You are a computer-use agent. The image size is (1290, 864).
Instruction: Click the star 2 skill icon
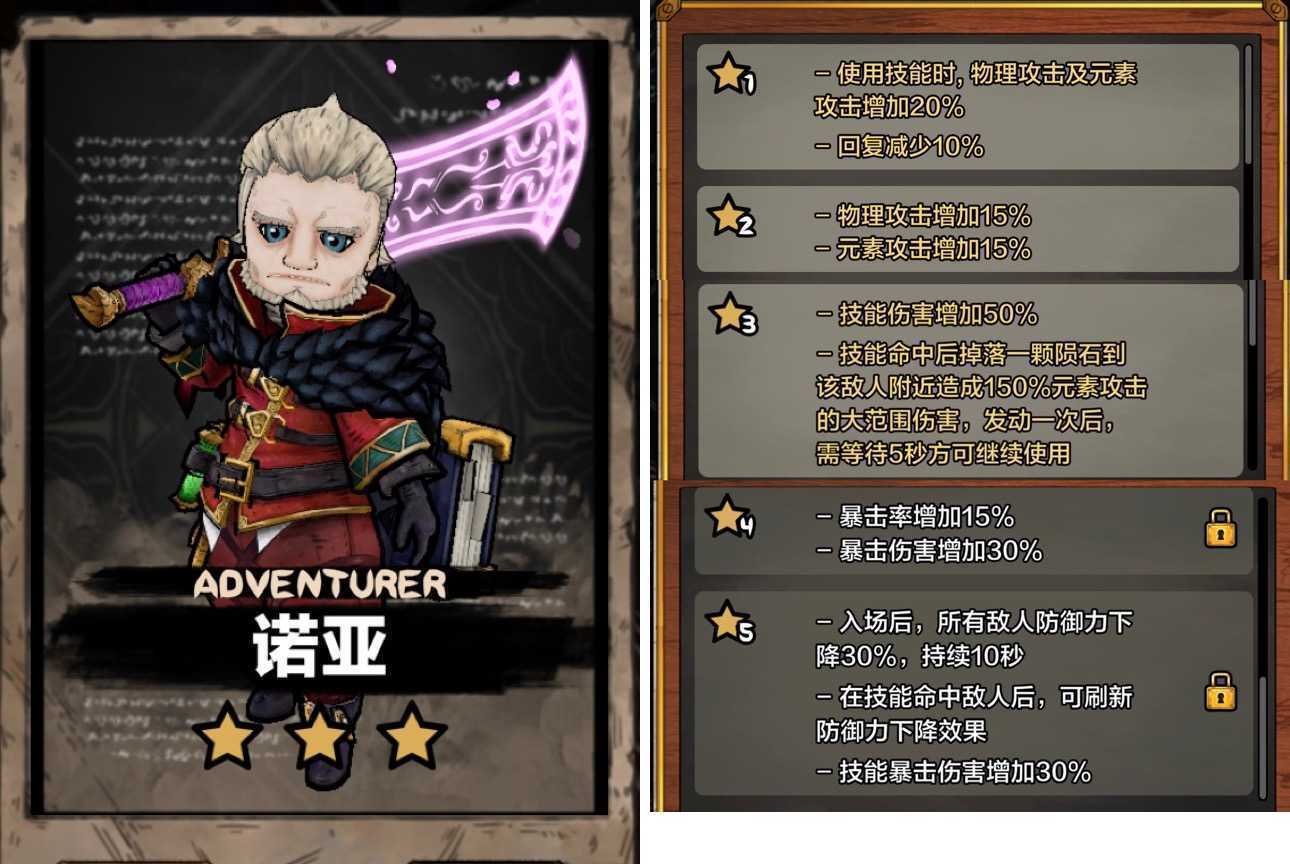pyautogui.click(x=731, y=218)
